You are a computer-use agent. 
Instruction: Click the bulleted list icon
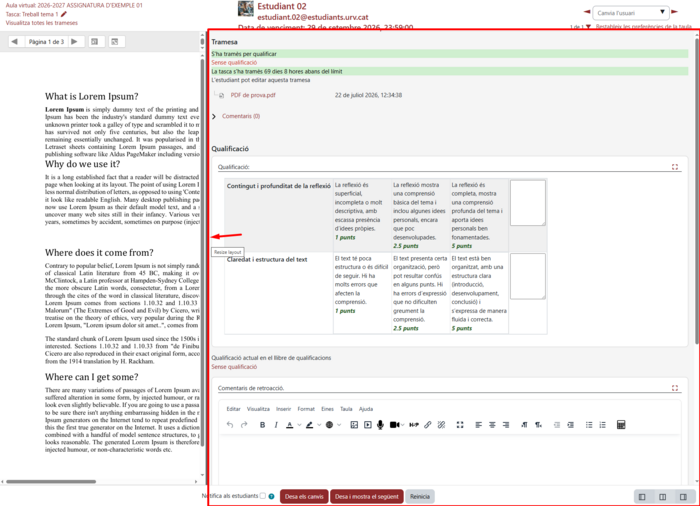(589, 425)
